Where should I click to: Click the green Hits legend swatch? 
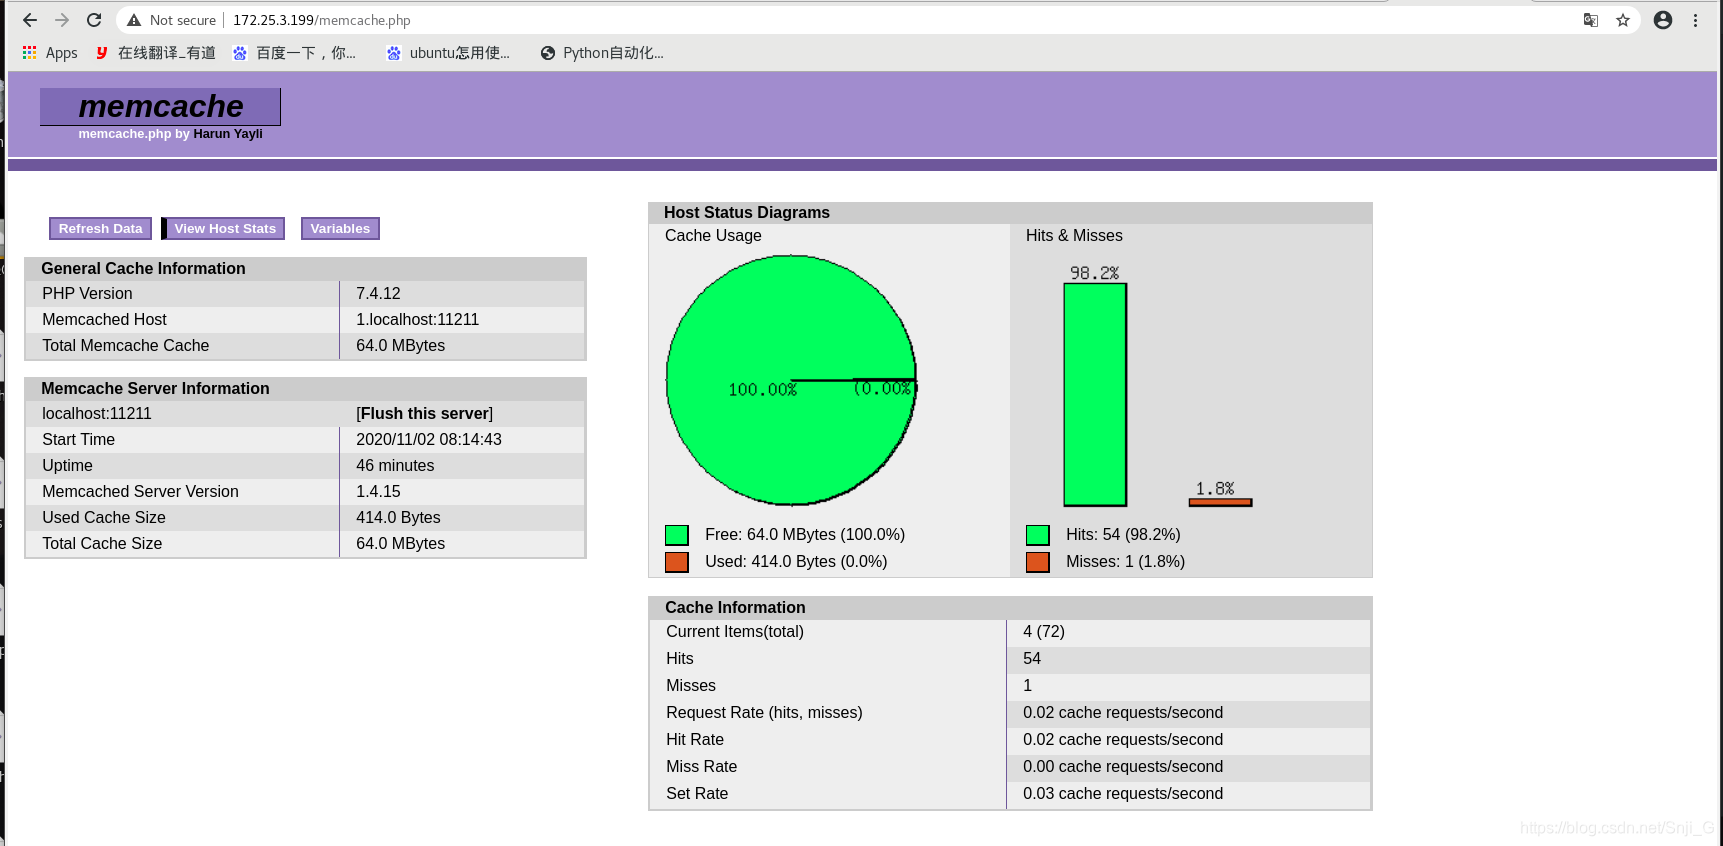coord(1038,535)
